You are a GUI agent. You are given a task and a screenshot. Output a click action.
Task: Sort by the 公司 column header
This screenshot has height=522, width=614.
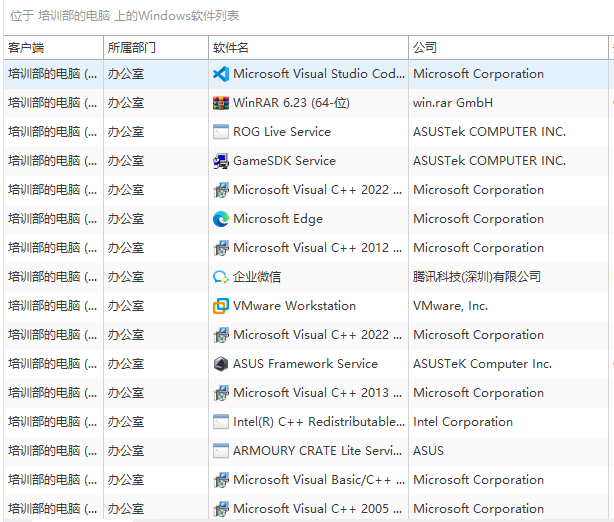pos(508,48)
